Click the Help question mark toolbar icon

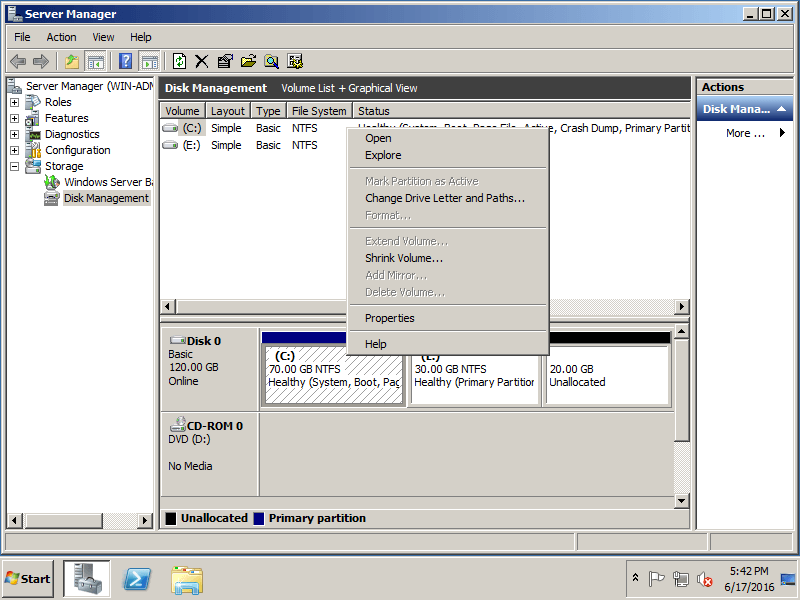126,62
